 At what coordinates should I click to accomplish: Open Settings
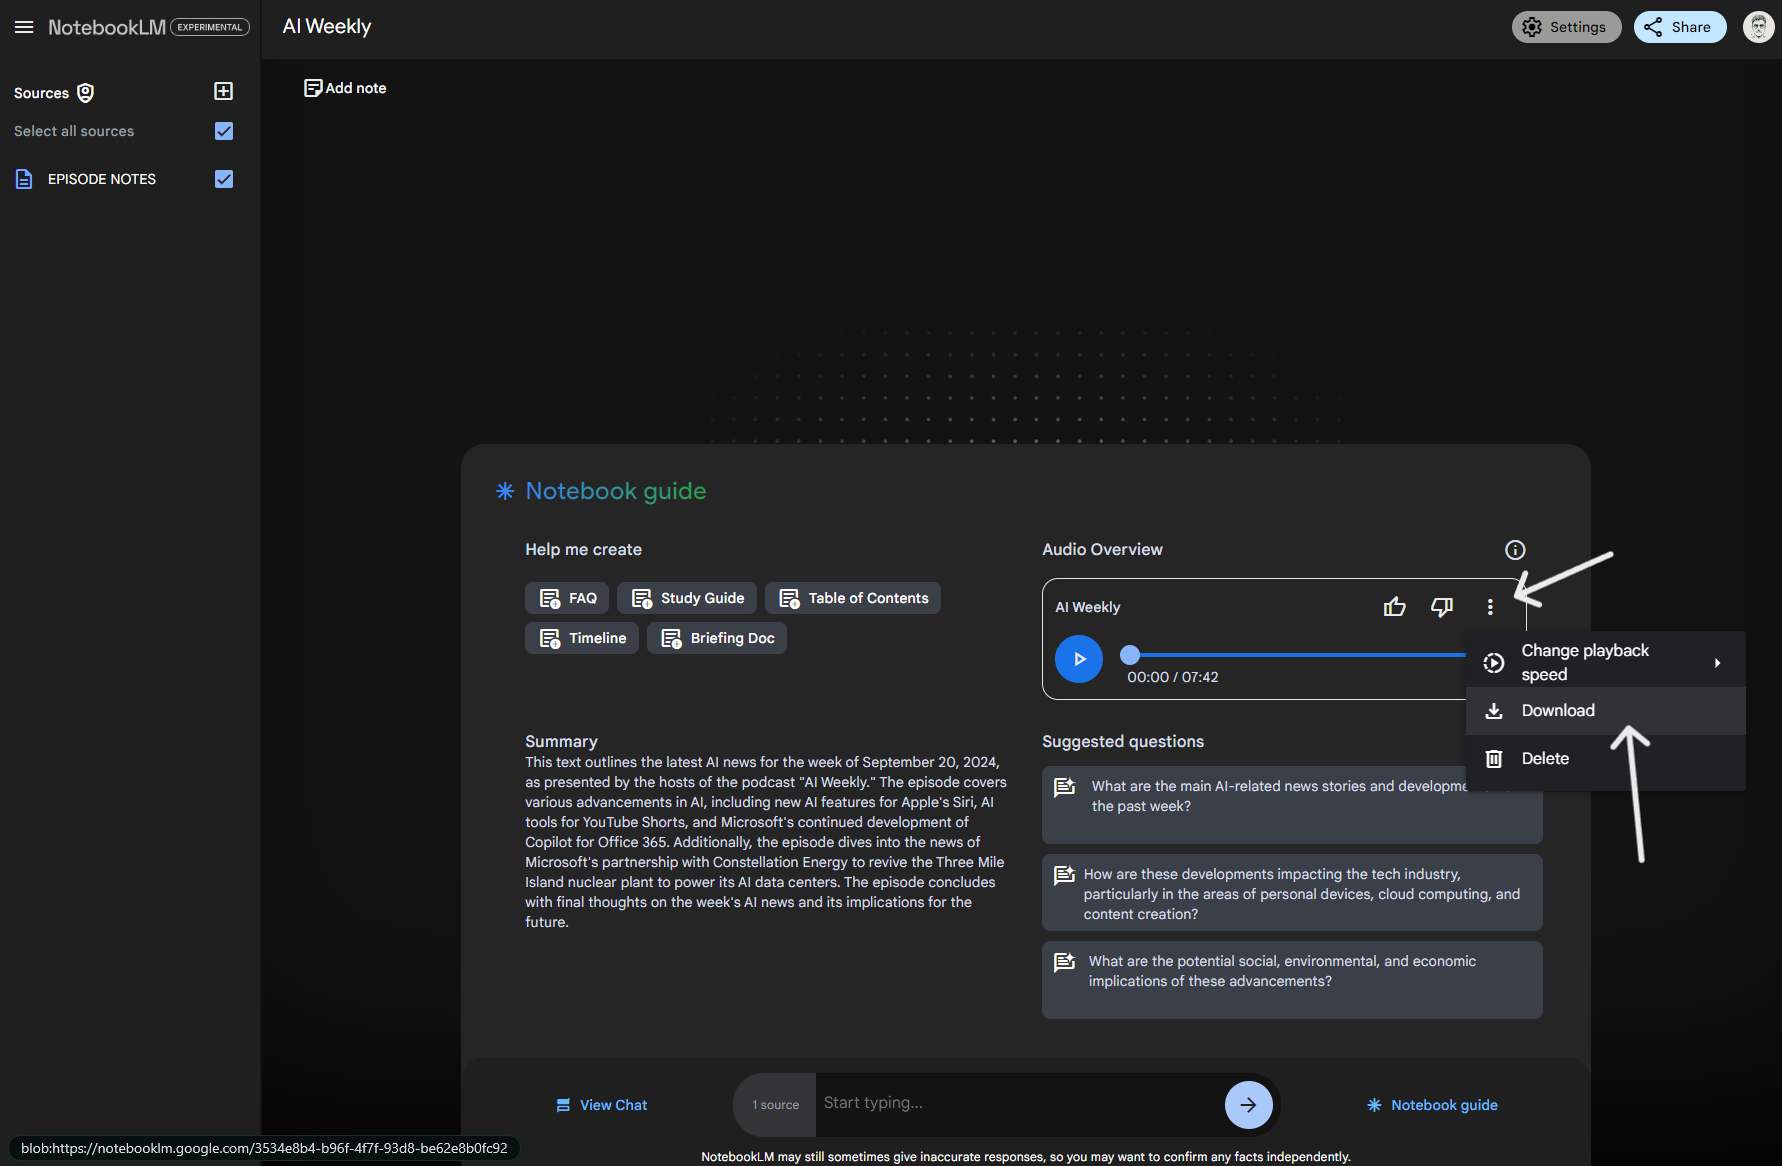tap(1566, 27)
